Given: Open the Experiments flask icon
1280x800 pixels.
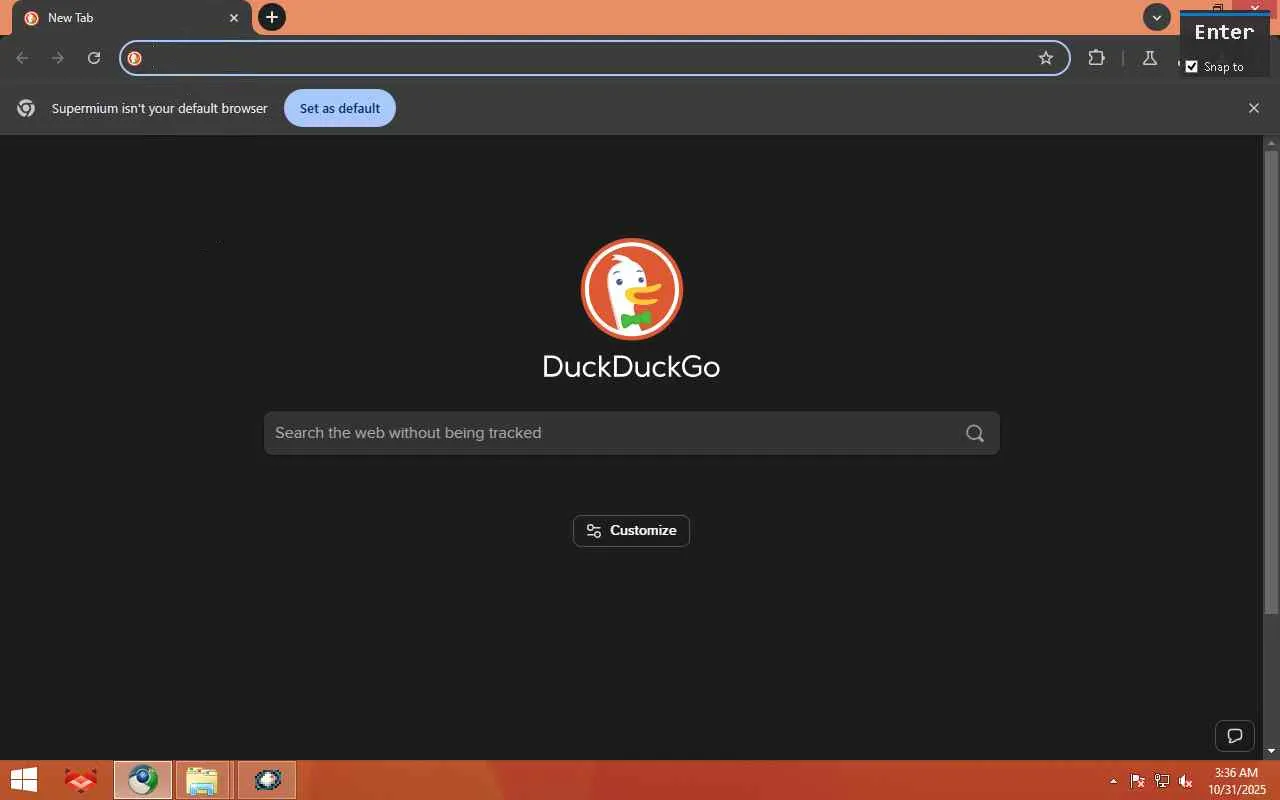Looking at the screenshot, I should tap(1150, 58).
